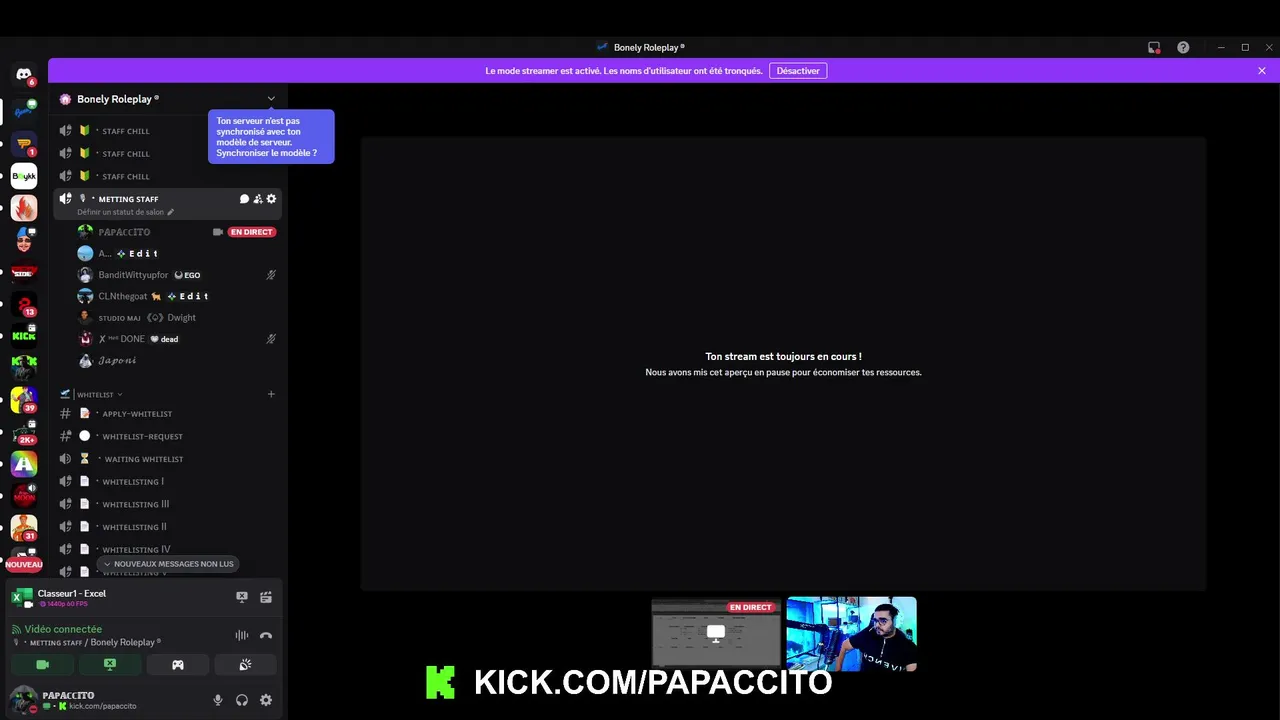Image resolution: width=1280 pixels, height=720 pixels.
Task: Open server with the 39 badge
Action: coord(24,400)
